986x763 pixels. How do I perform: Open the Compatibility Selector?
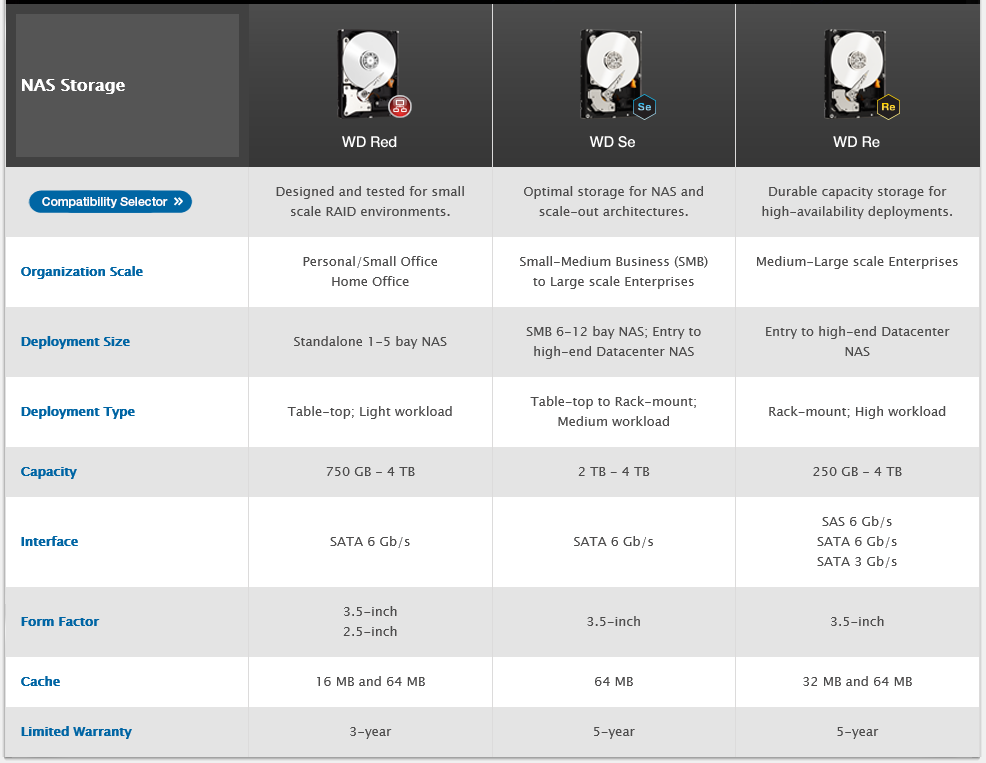click(x=110, y=202)
